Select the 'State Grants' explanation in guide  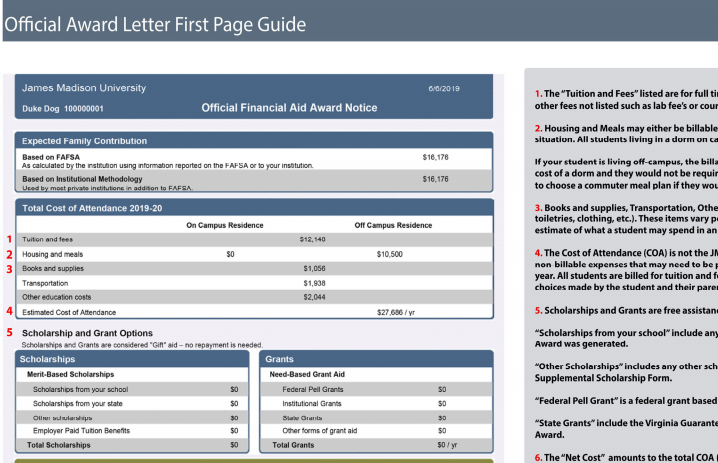pyautogui.click(x=626, y=429)
